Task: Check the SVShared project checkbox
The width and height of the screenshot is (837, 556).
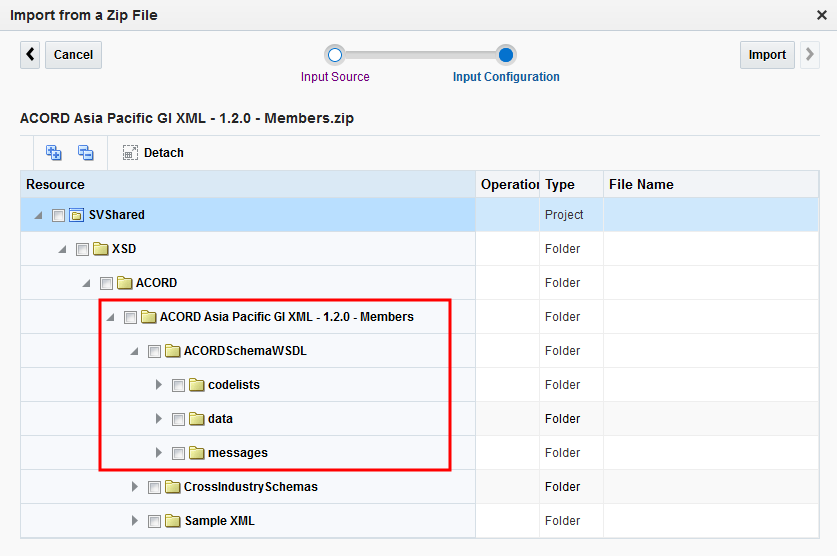Action: (x=58, y=215)
